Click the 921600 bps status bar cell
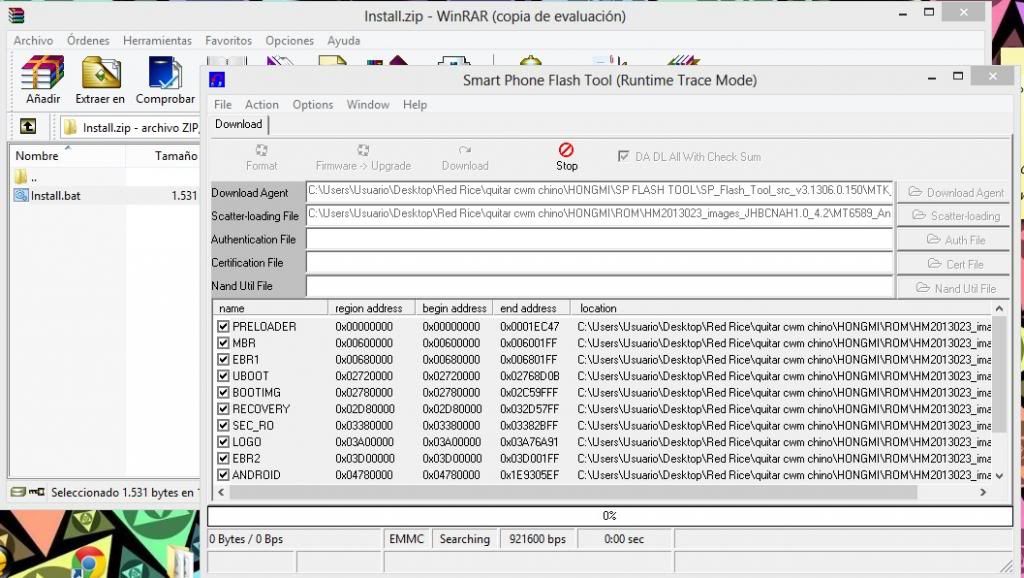The width and height of the screenshot is (1024, 578). [537, 539]
